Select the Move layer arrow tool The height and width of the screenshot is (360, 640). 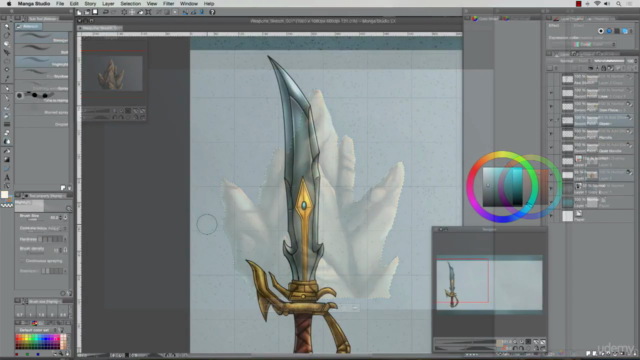pos(7,52)
